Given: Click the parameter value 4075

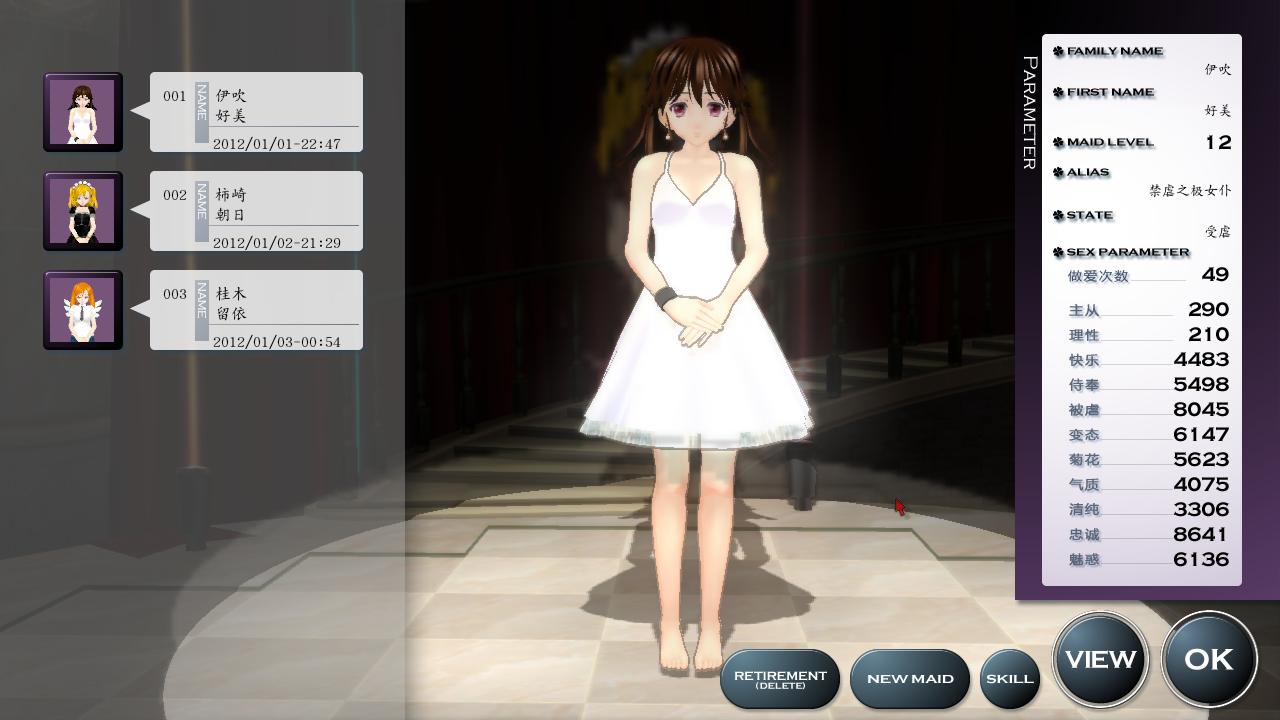Looking at the screenshot, I should (x=1202, y=484).
